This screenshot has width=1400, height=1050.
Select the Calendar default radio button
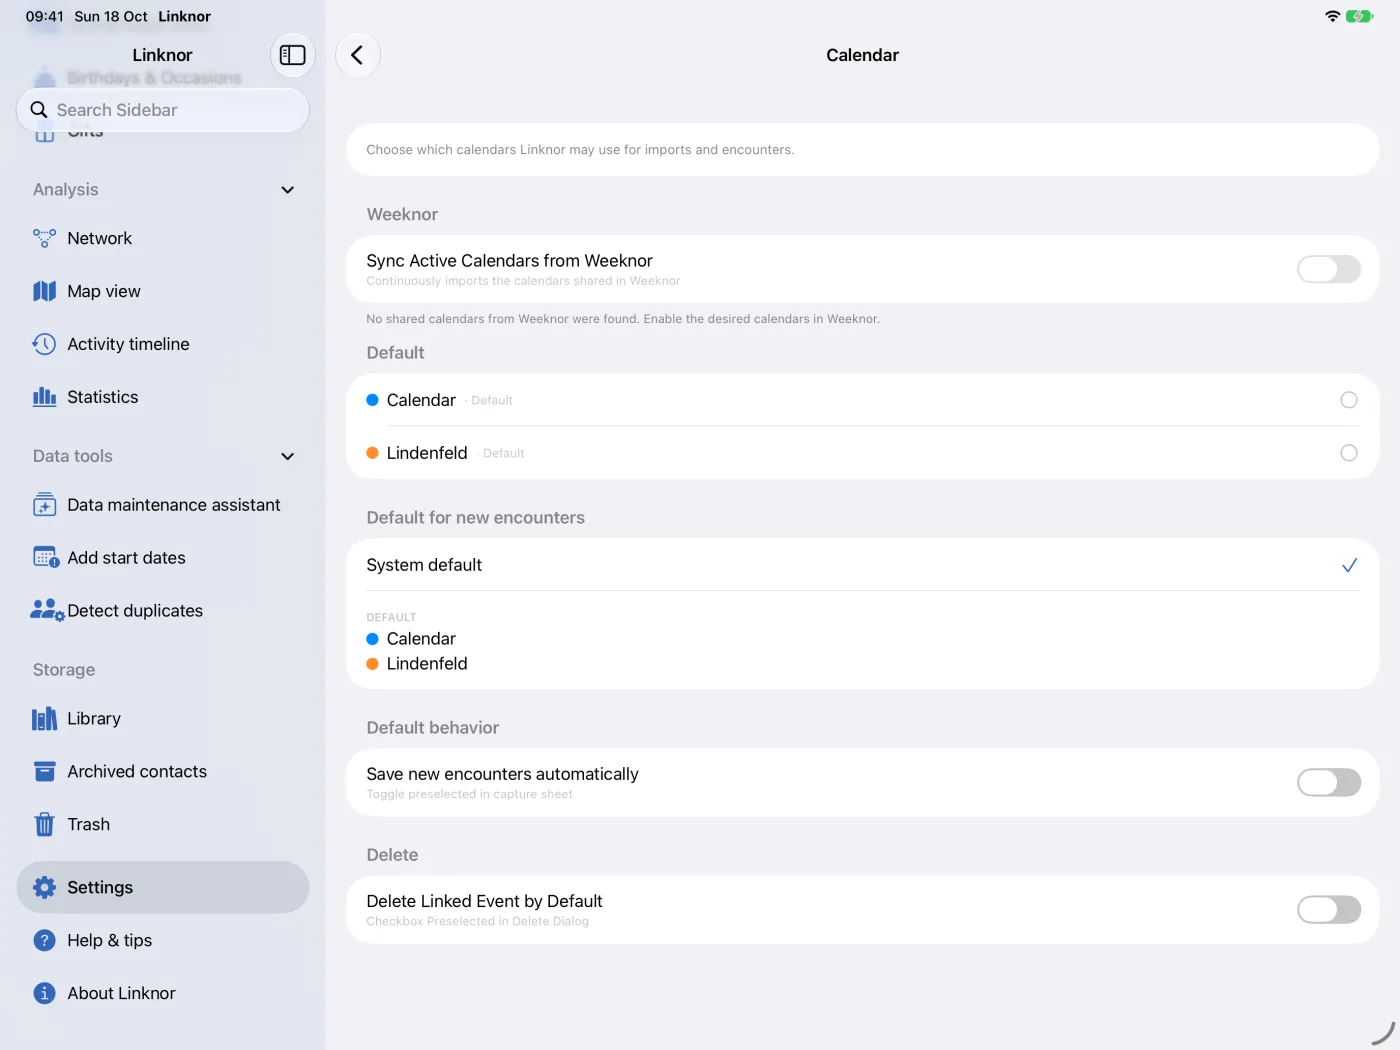click(1349, 400)
